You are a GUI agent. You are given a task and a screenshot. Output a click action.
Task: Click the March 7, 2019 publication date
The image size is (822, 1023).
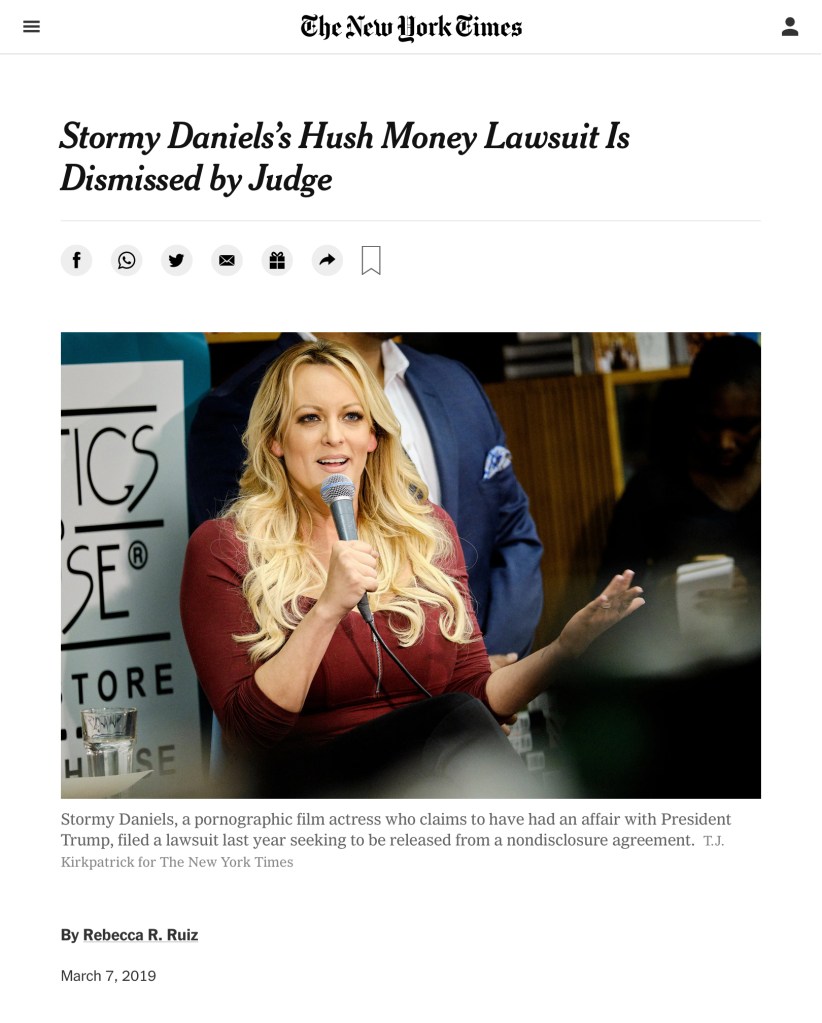(x=108, y=976)
